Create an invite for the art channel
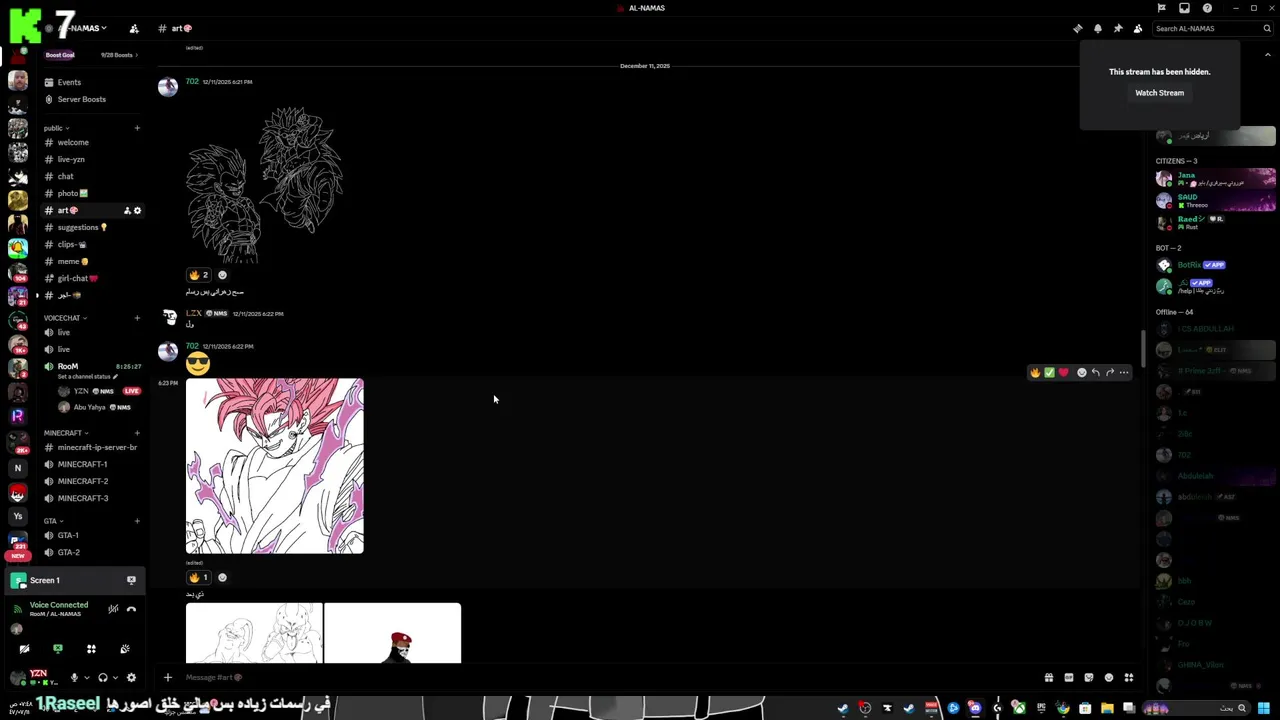Image resolution: width=1280 pixels, height=720 pixels. click(127, 210)
